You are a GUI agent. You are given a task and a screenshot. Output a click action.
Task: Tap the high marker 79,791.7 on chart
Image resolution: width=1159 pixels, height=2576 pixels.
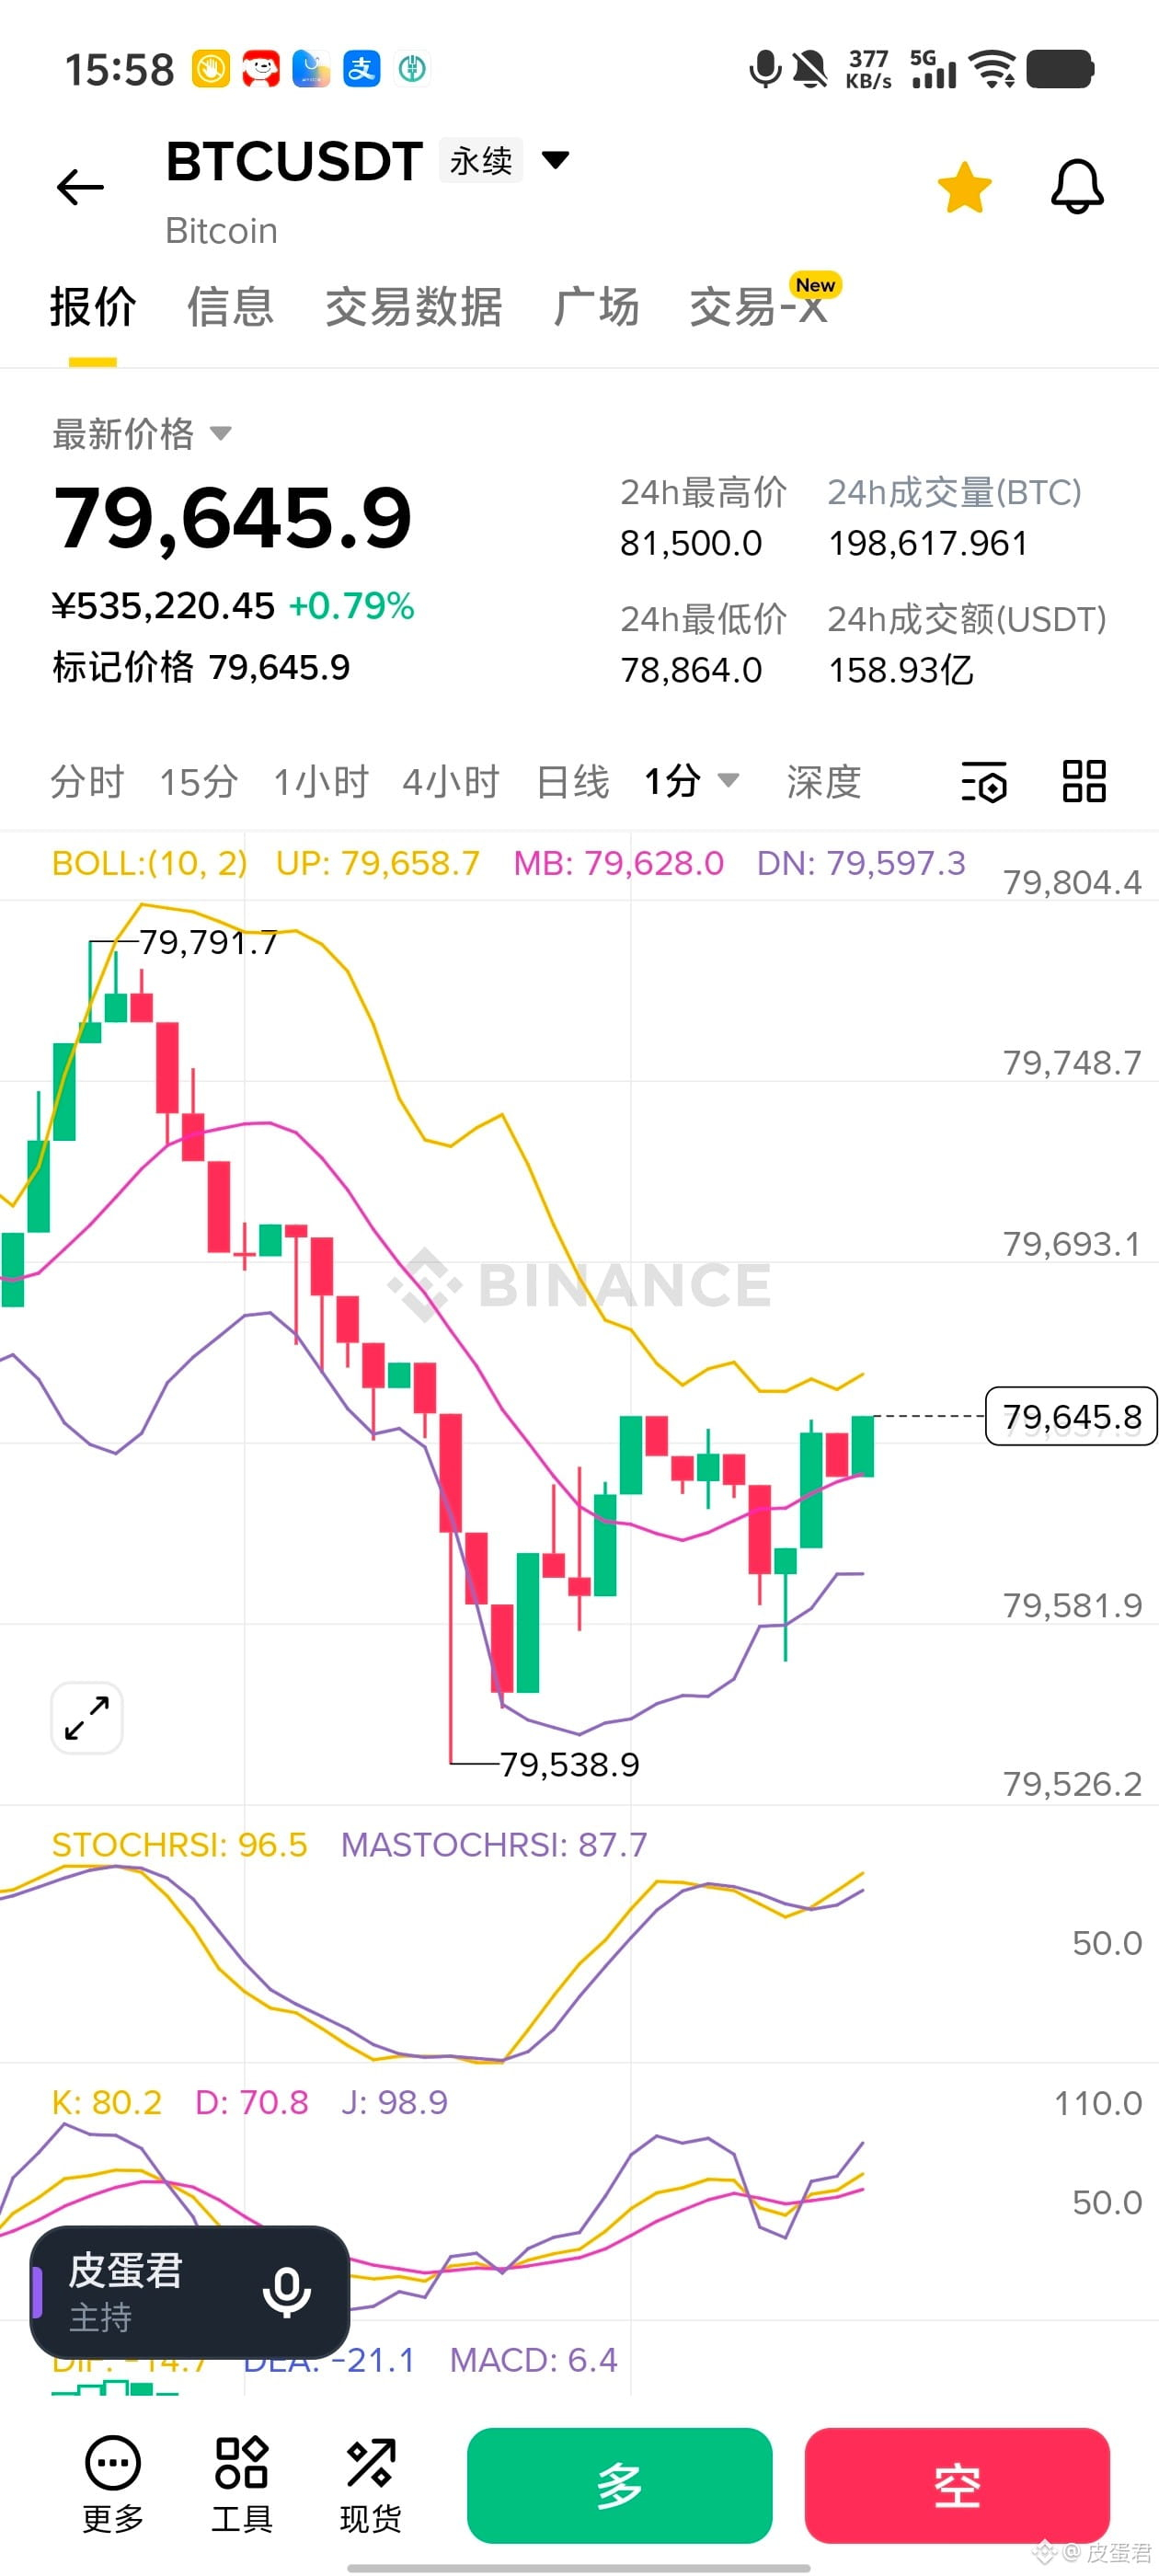[x=209, y=942]
